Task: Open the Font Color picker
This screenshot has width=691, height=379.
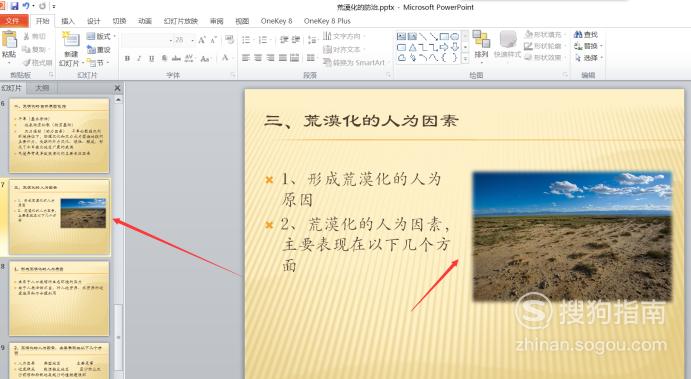Action: pyautogui.click(x=226, y=58)
